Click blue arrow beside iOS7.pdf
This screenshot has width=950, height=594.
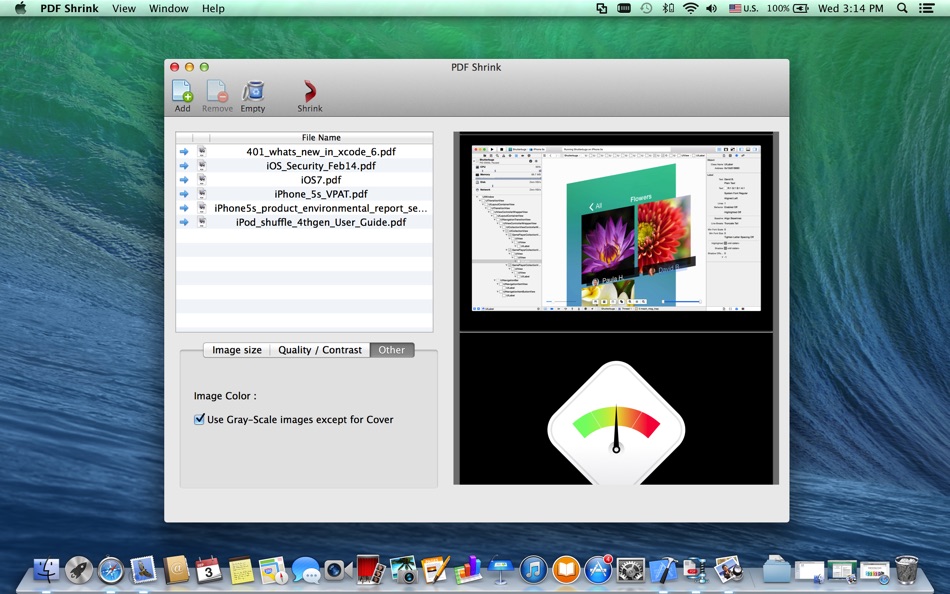[x=184, y=180]
